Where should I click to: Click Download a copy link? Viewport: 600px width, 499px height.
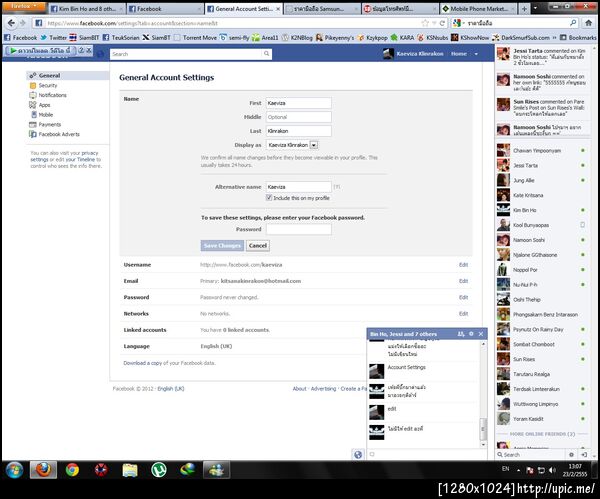142,363
